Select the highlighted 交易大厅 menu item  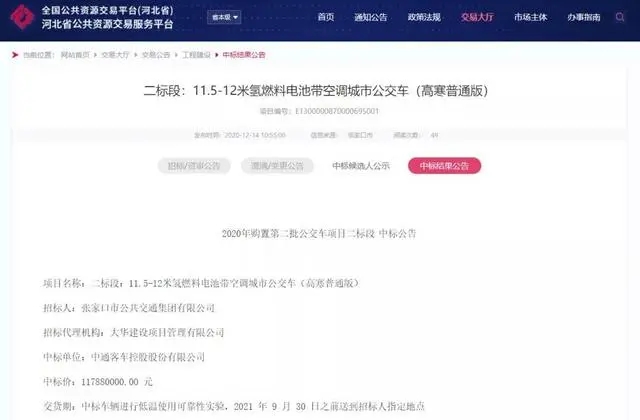pos(477,17)
